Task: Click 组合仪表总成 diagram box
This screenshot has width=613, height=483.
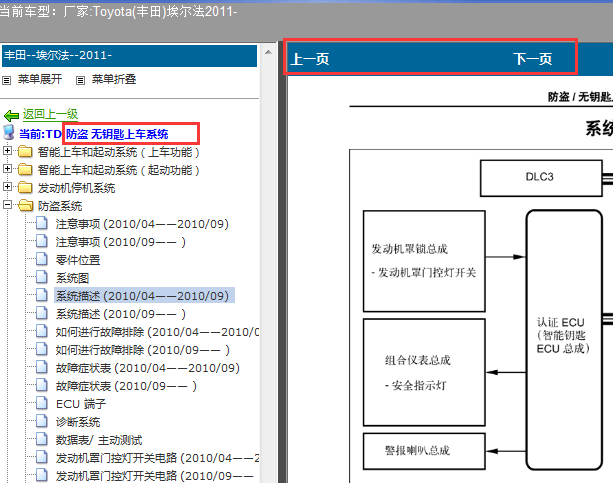Action: tap(424, 372)
